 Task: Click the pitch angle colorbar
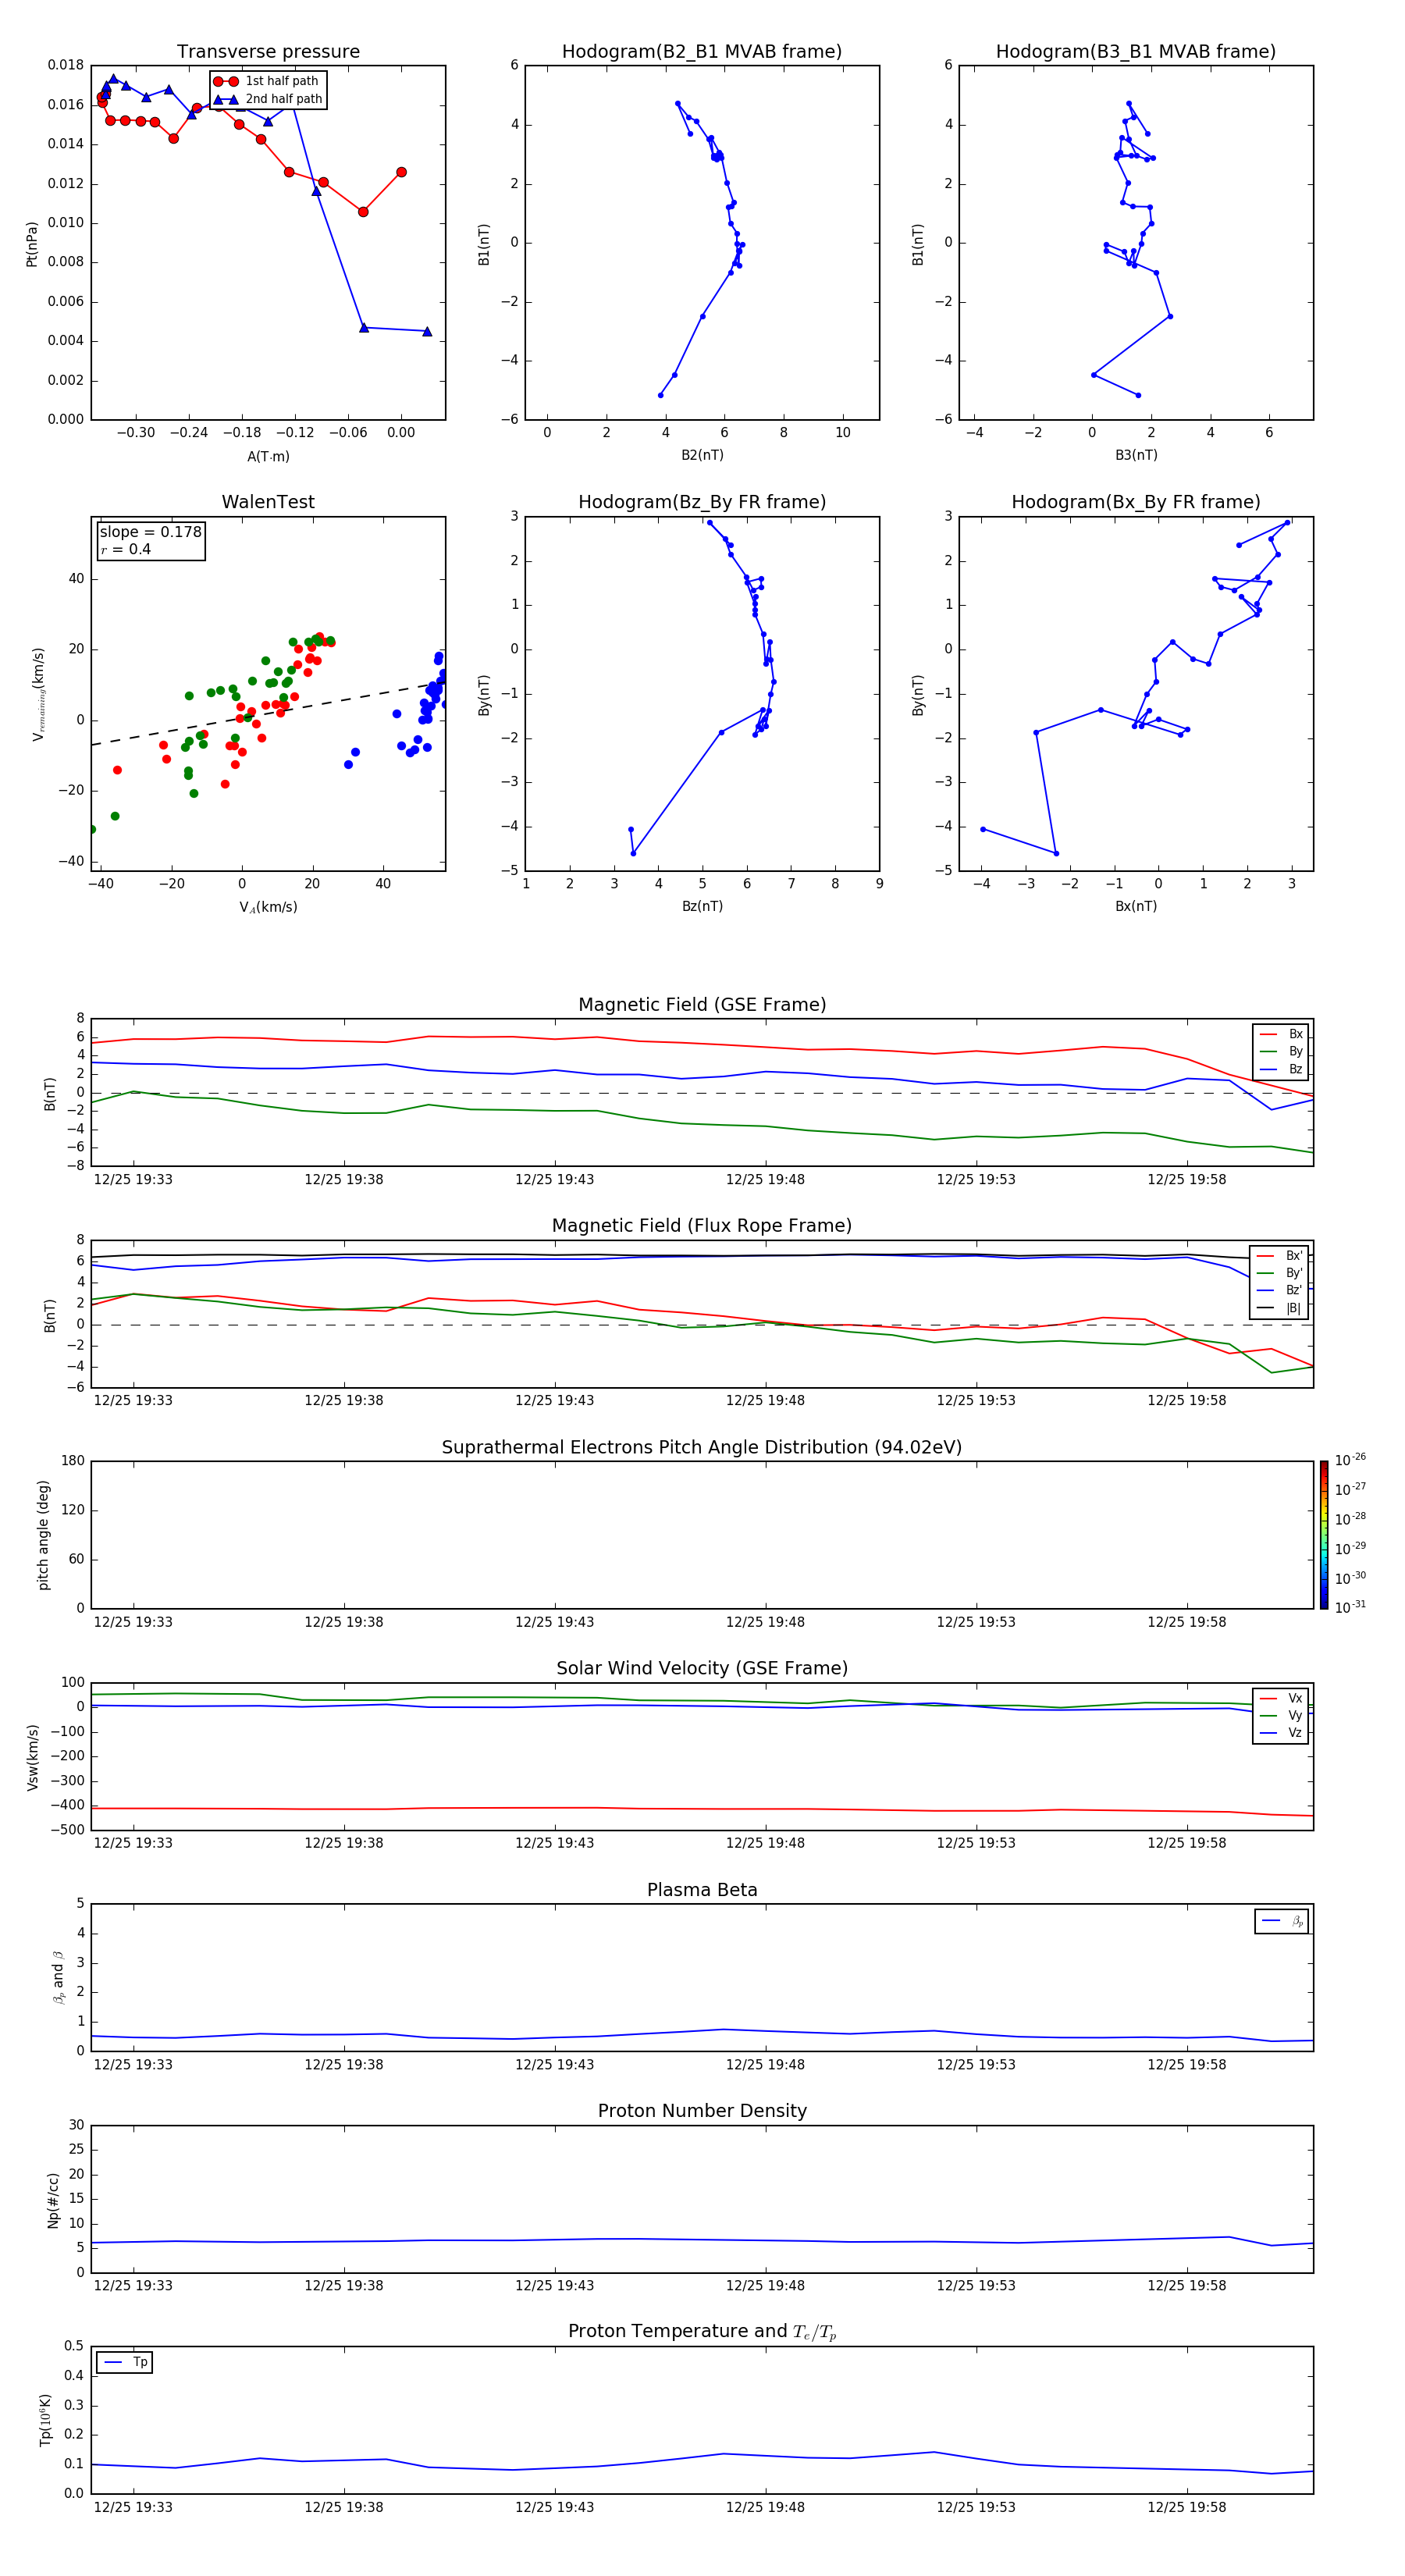click(1324, 1535)
